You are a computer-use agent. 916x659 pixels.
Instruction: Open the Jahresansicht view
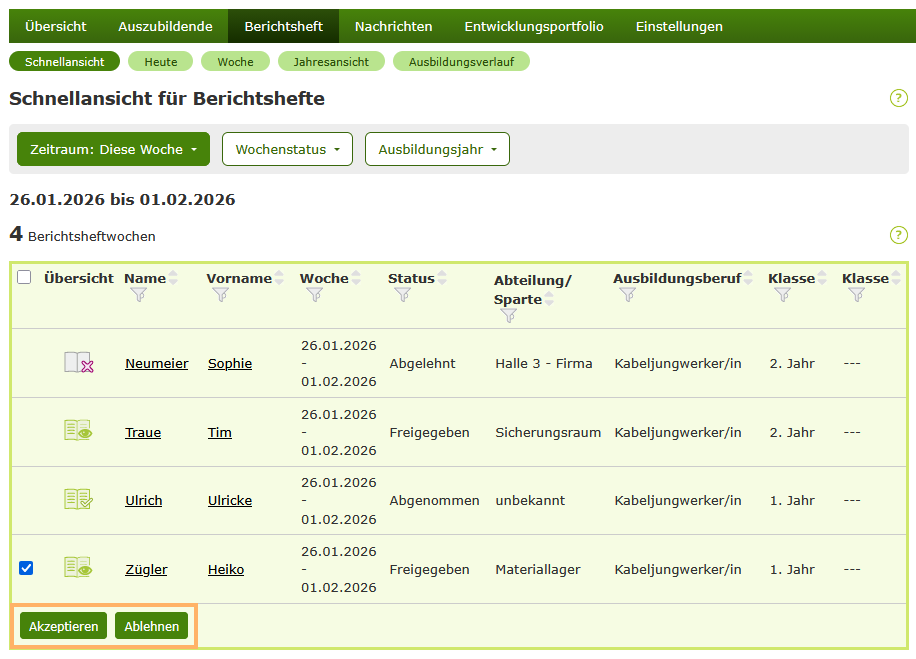tap(331, 61)
